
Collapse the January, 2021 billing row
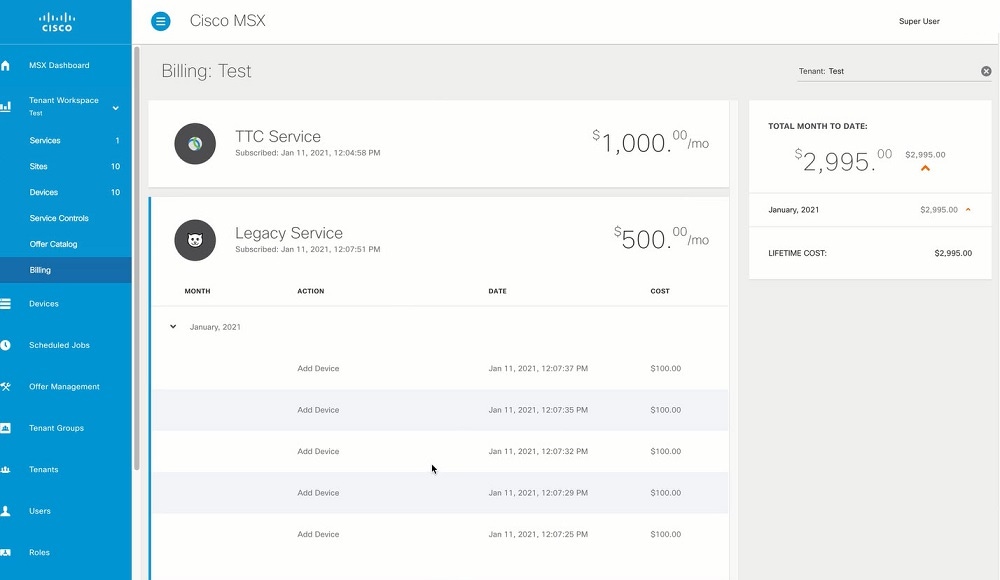point(173,327)
